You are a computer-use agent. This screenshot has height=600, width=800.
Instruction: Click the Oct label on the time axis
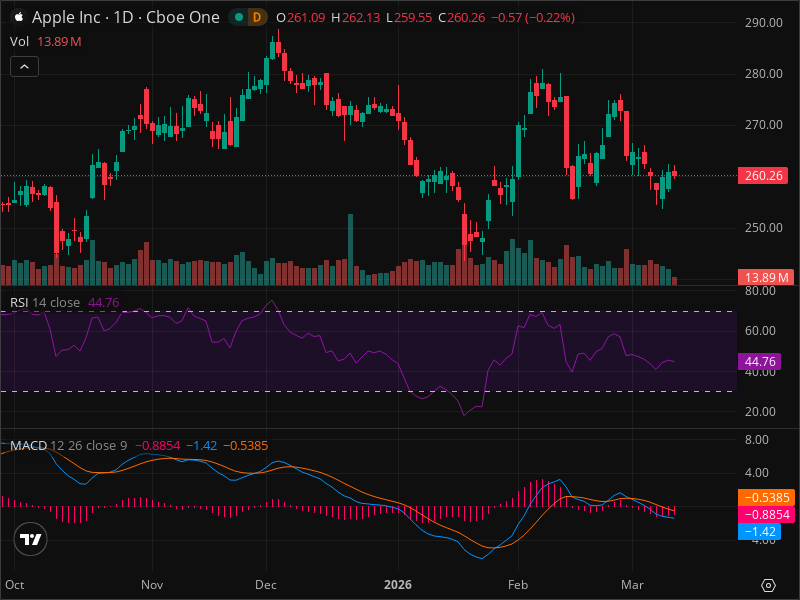click(x=15, y=585)
